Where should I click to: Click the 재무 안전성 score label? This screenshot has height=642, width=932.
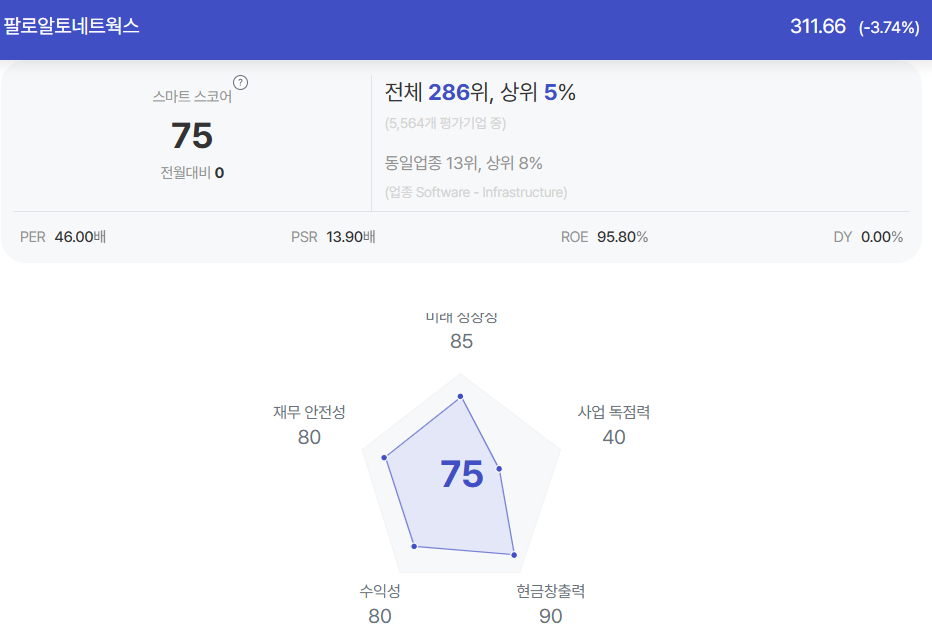[x=309, y=412]
